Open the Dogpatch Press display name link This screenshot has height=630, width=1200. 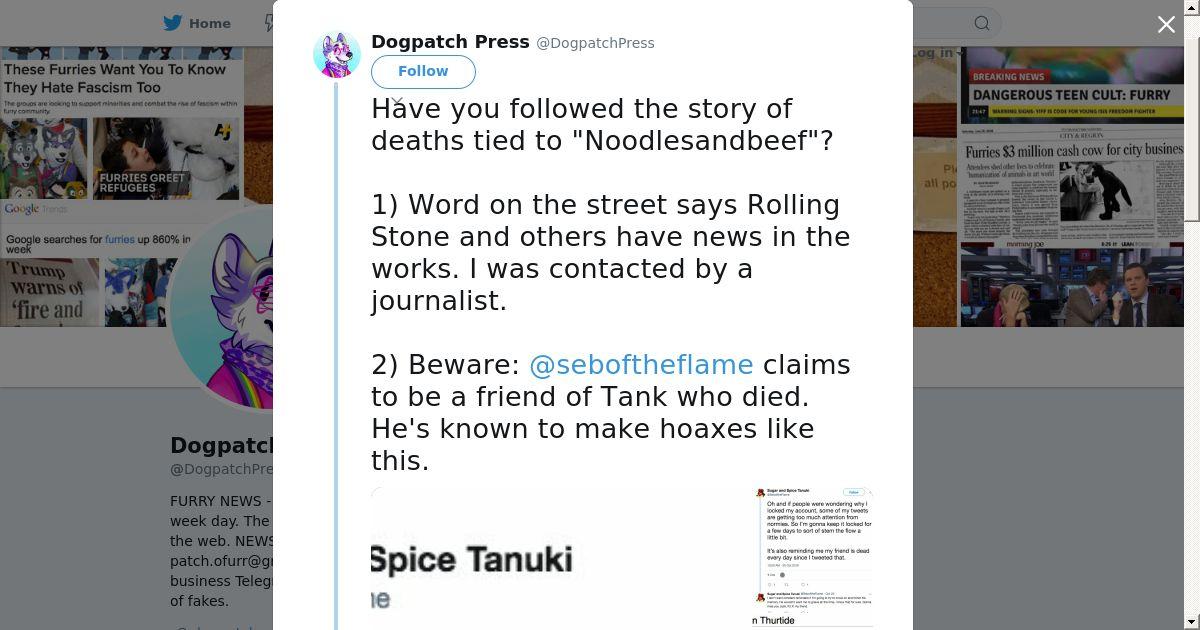(x=450, y=42)
